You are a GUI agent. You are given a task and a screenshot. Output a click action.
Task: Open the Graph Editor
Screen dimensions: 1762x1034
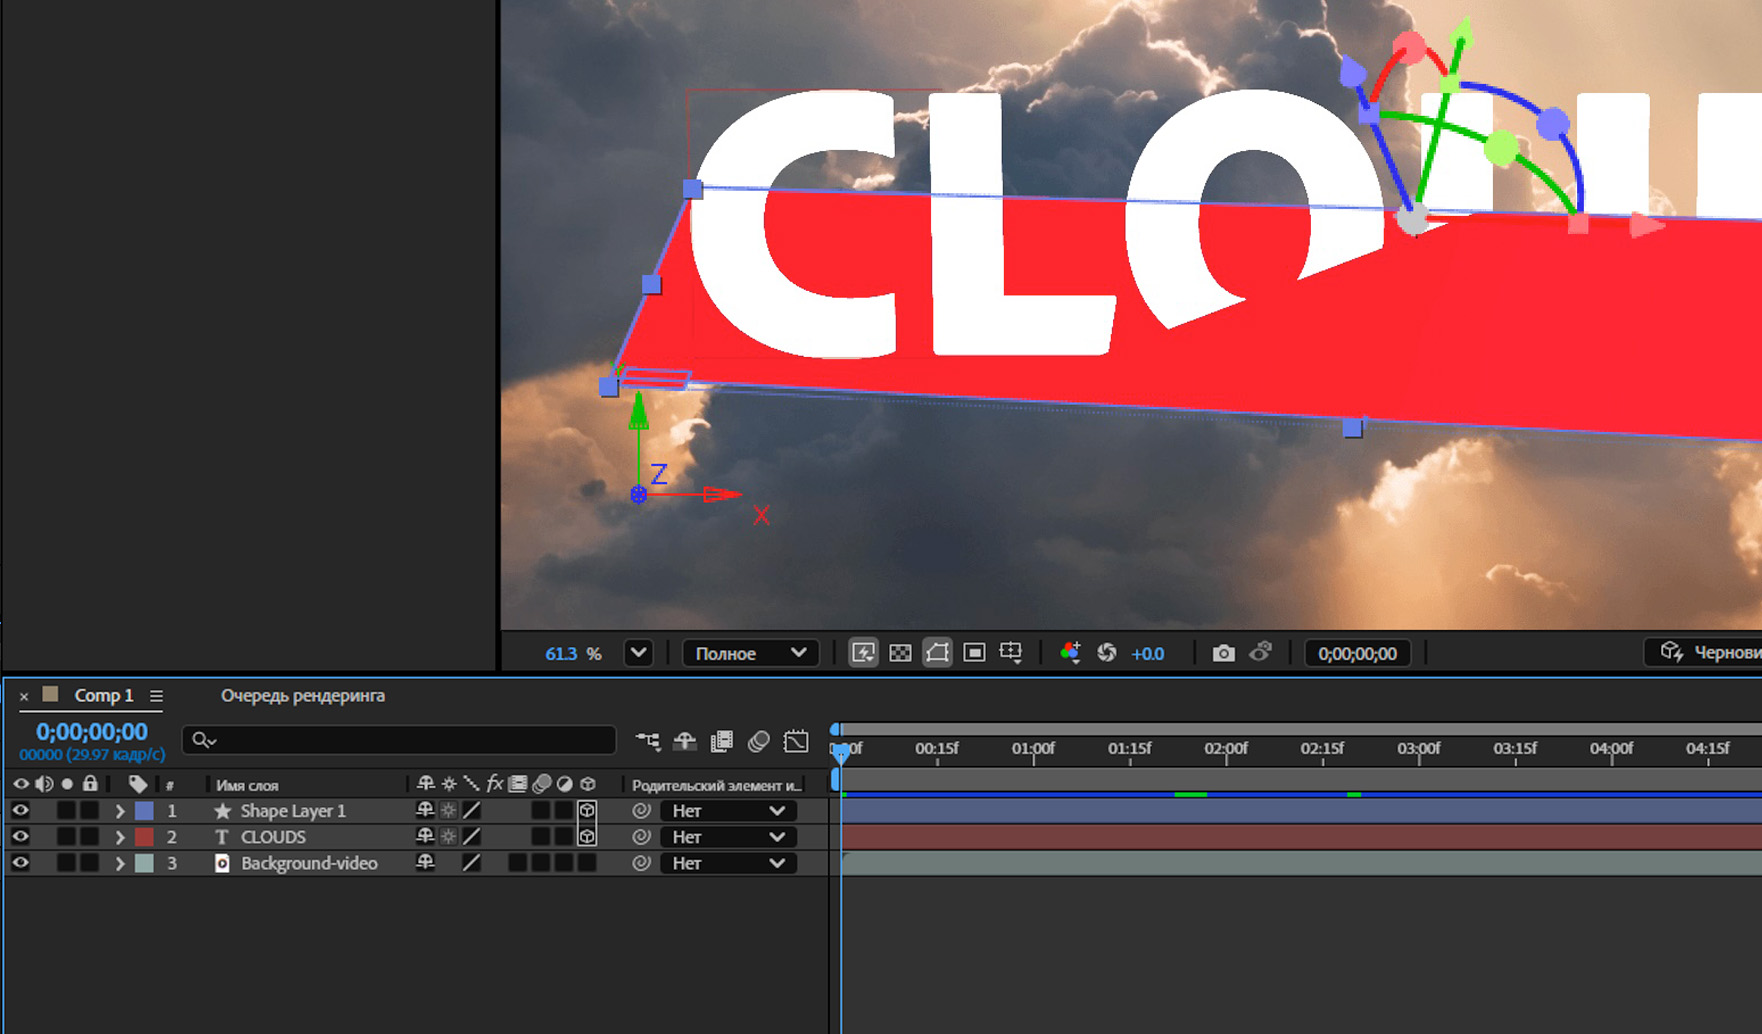[796, 741]
